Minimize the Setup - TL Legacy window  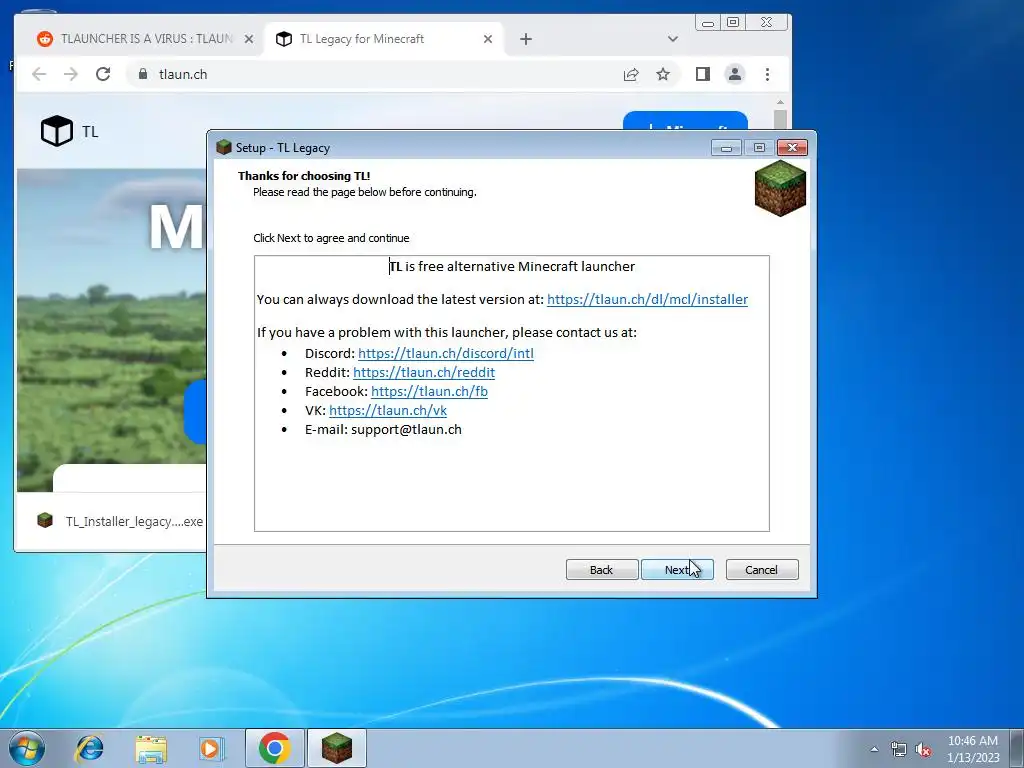click(726, 148)
